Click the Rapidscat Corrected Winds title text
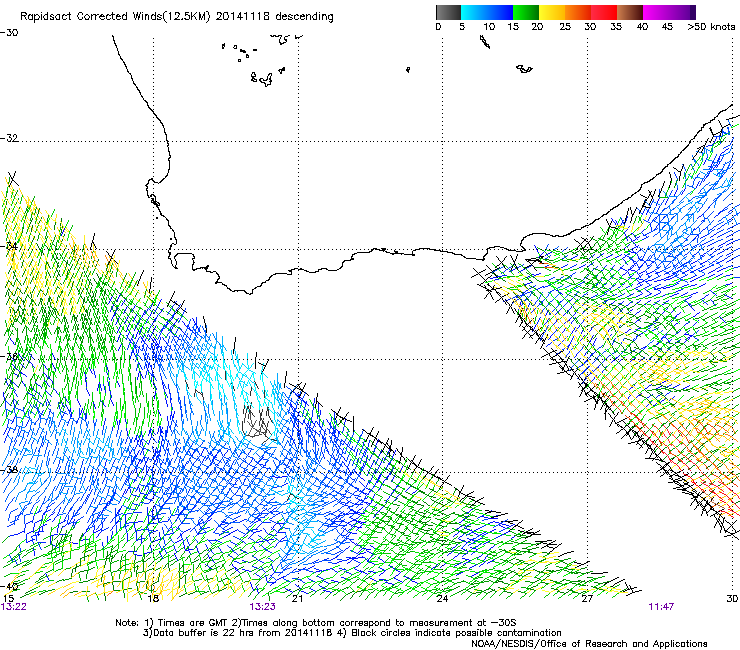 click(177, 17)
